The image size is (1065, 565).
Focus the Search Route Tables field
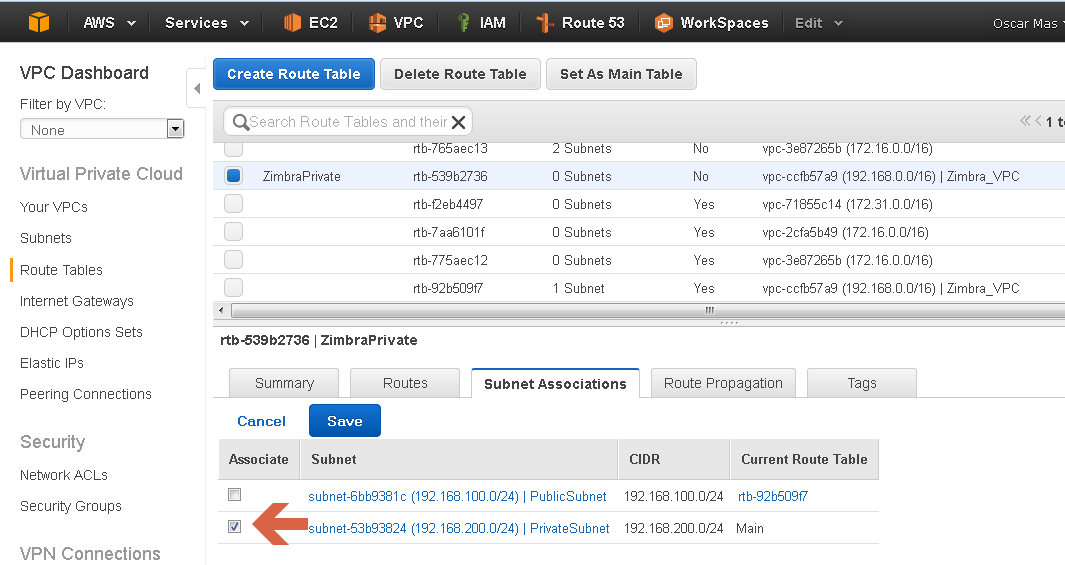point(348,122)
